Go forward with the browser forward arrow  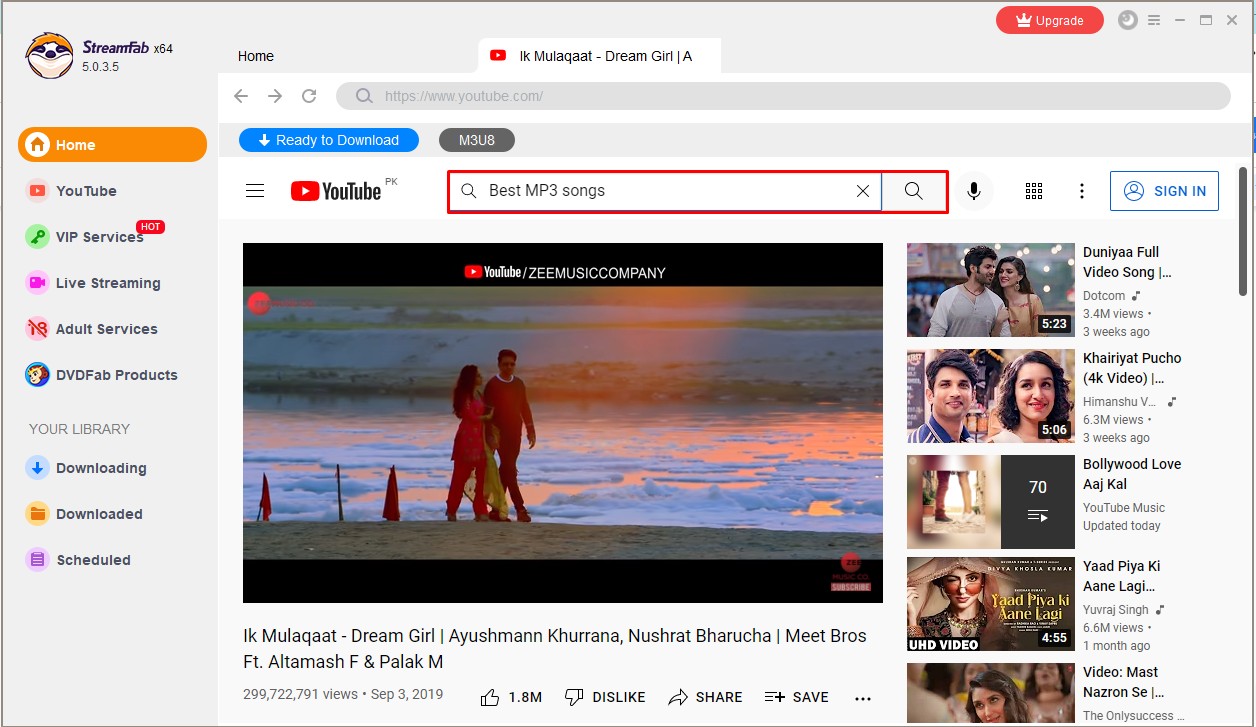pyautogui.click(x=275, y=96)
